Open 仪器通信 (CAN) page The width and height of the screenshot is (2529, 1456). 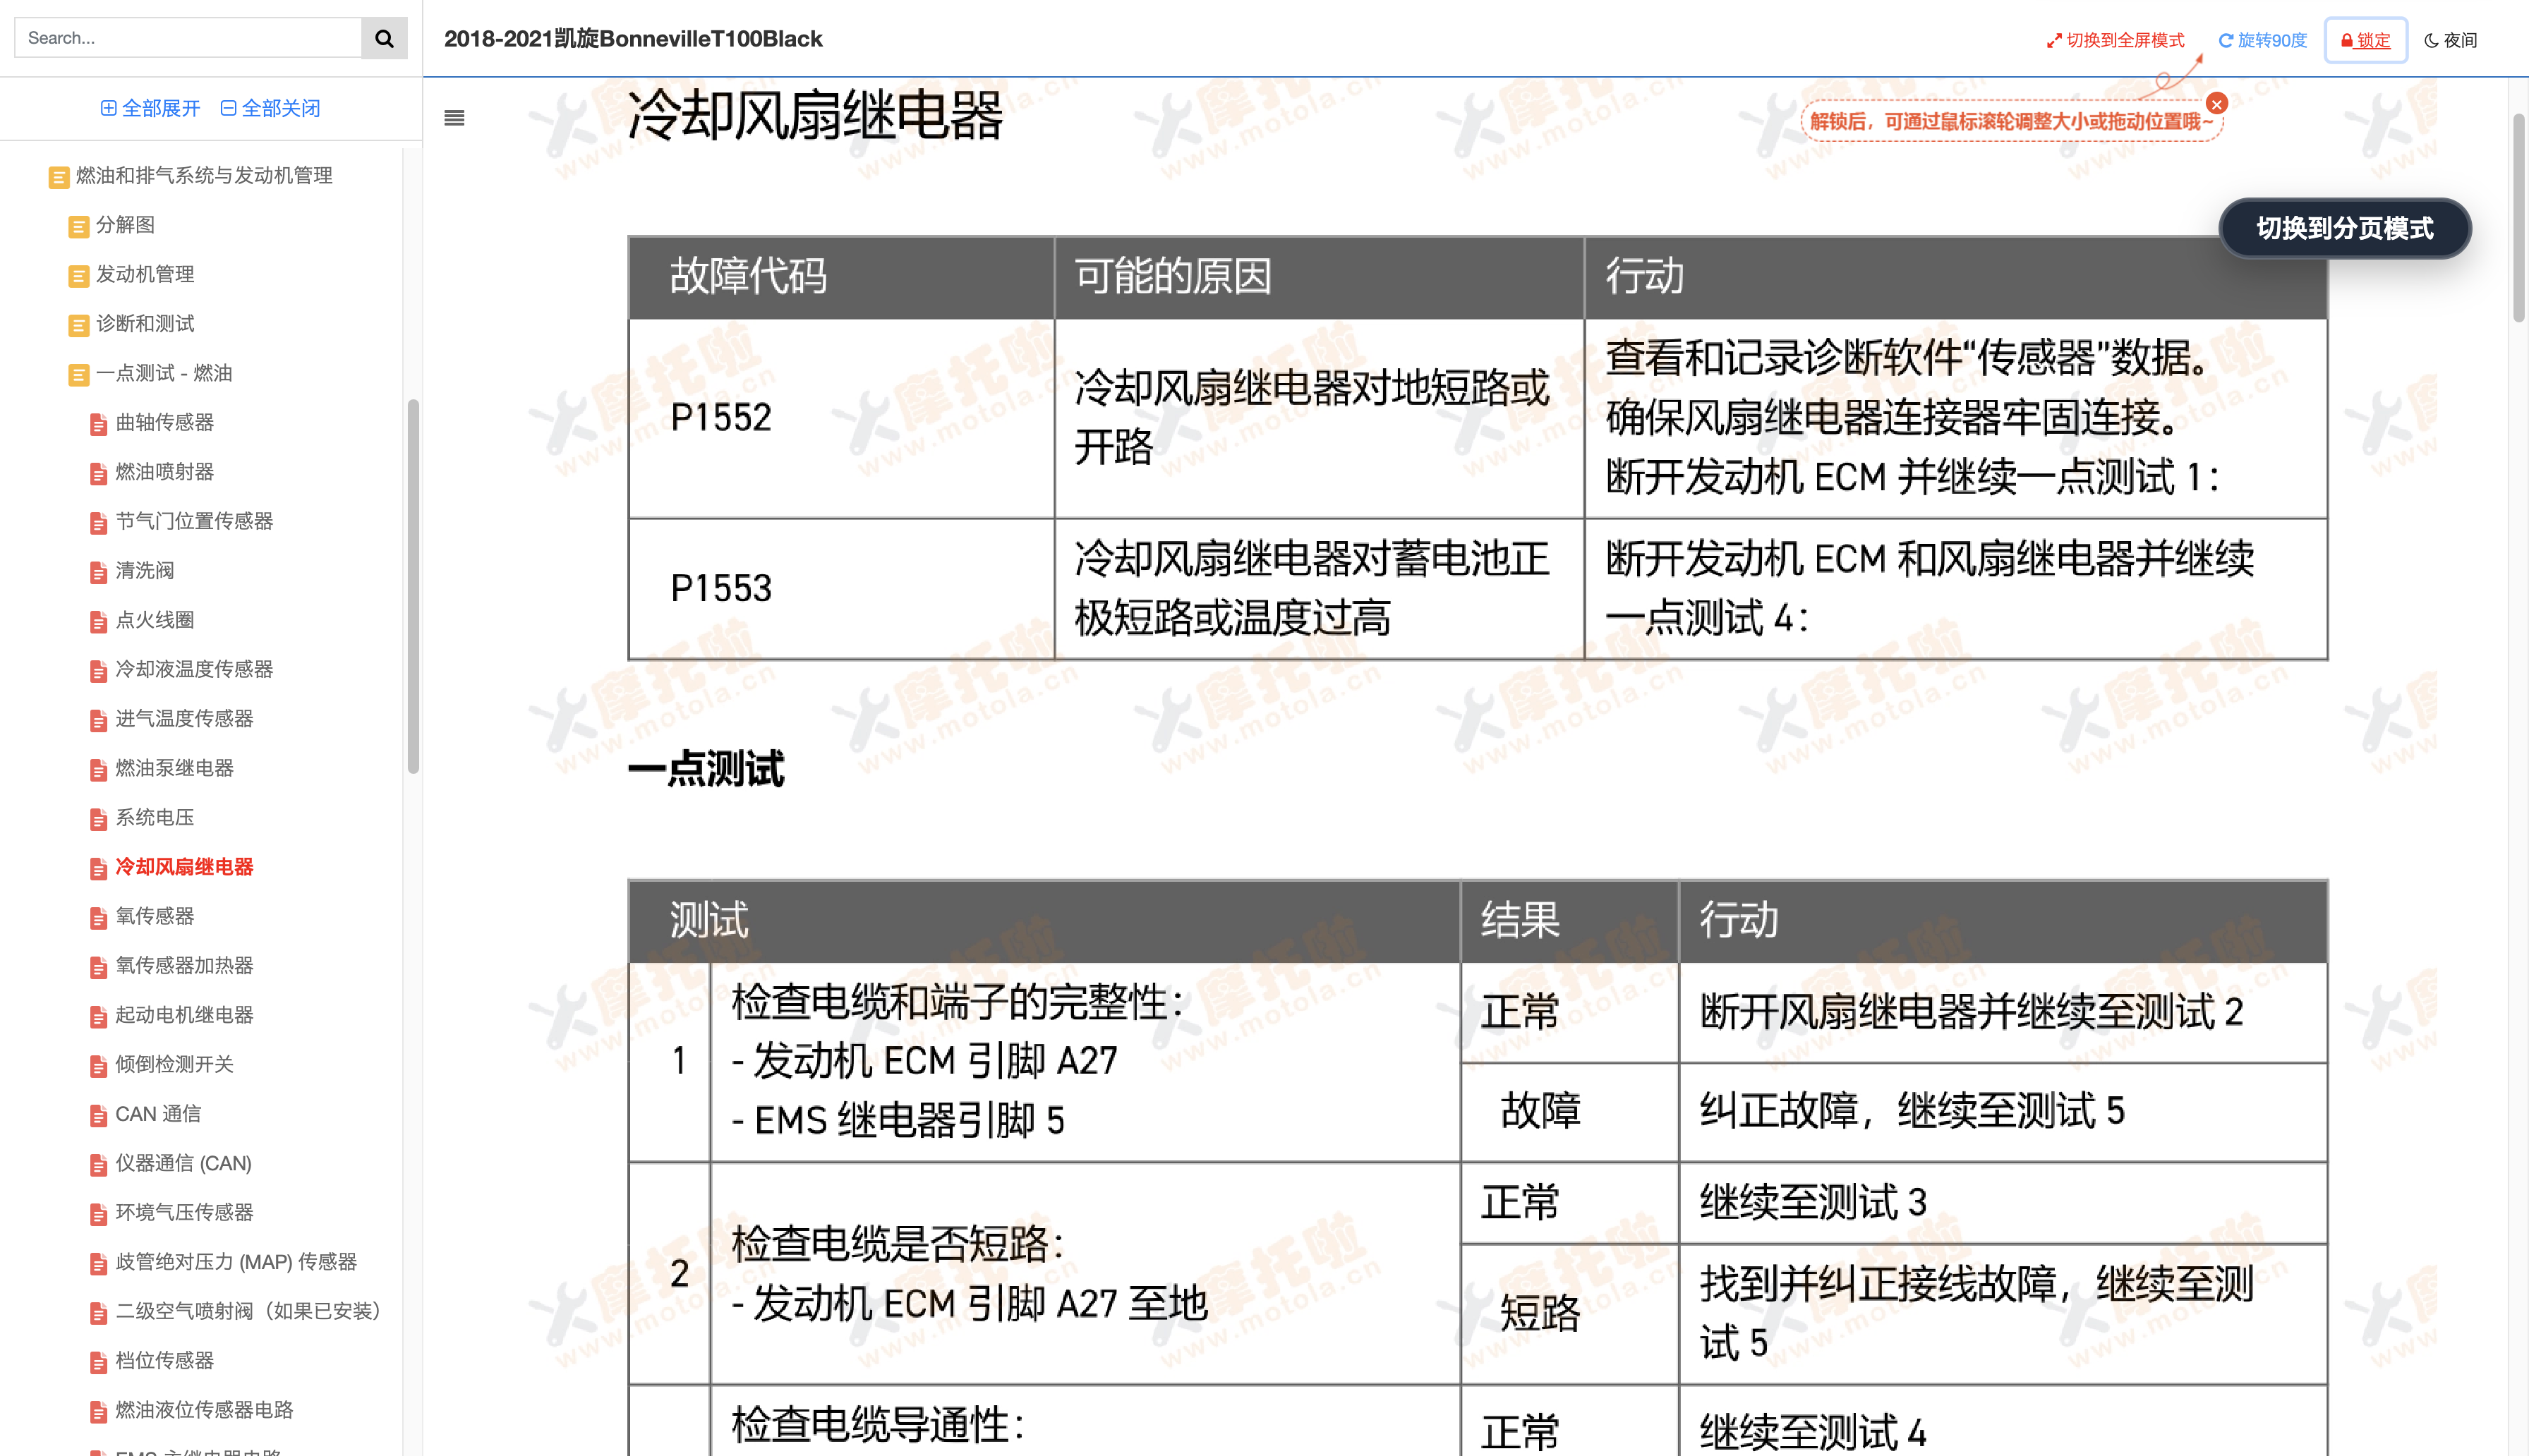click(x=170, y=1163)
